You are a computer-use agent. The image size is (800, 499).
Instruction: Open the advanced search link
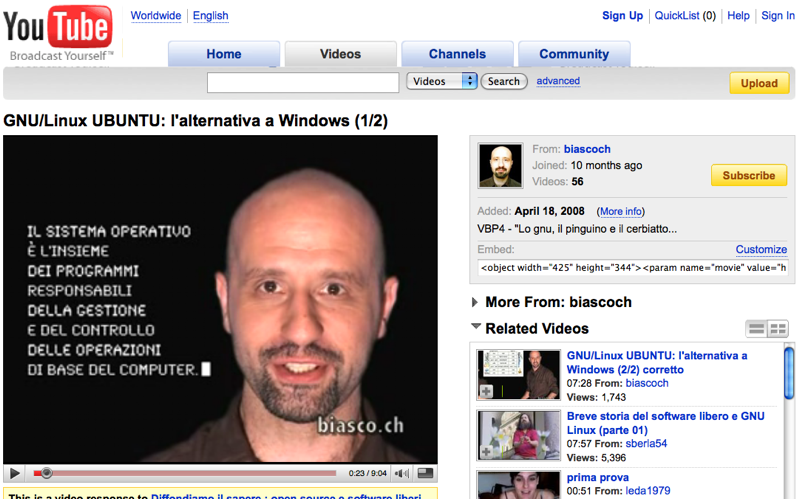(558, 81)
